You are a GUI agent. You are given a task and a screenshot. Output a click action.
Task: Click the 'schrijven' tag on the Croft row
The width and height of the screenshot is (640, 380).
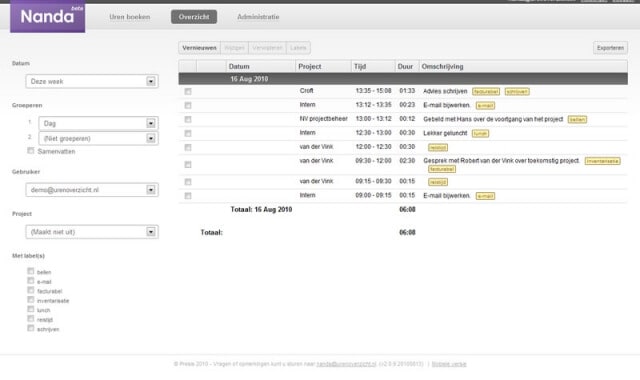pyautogui.click(x=517, y=92)
